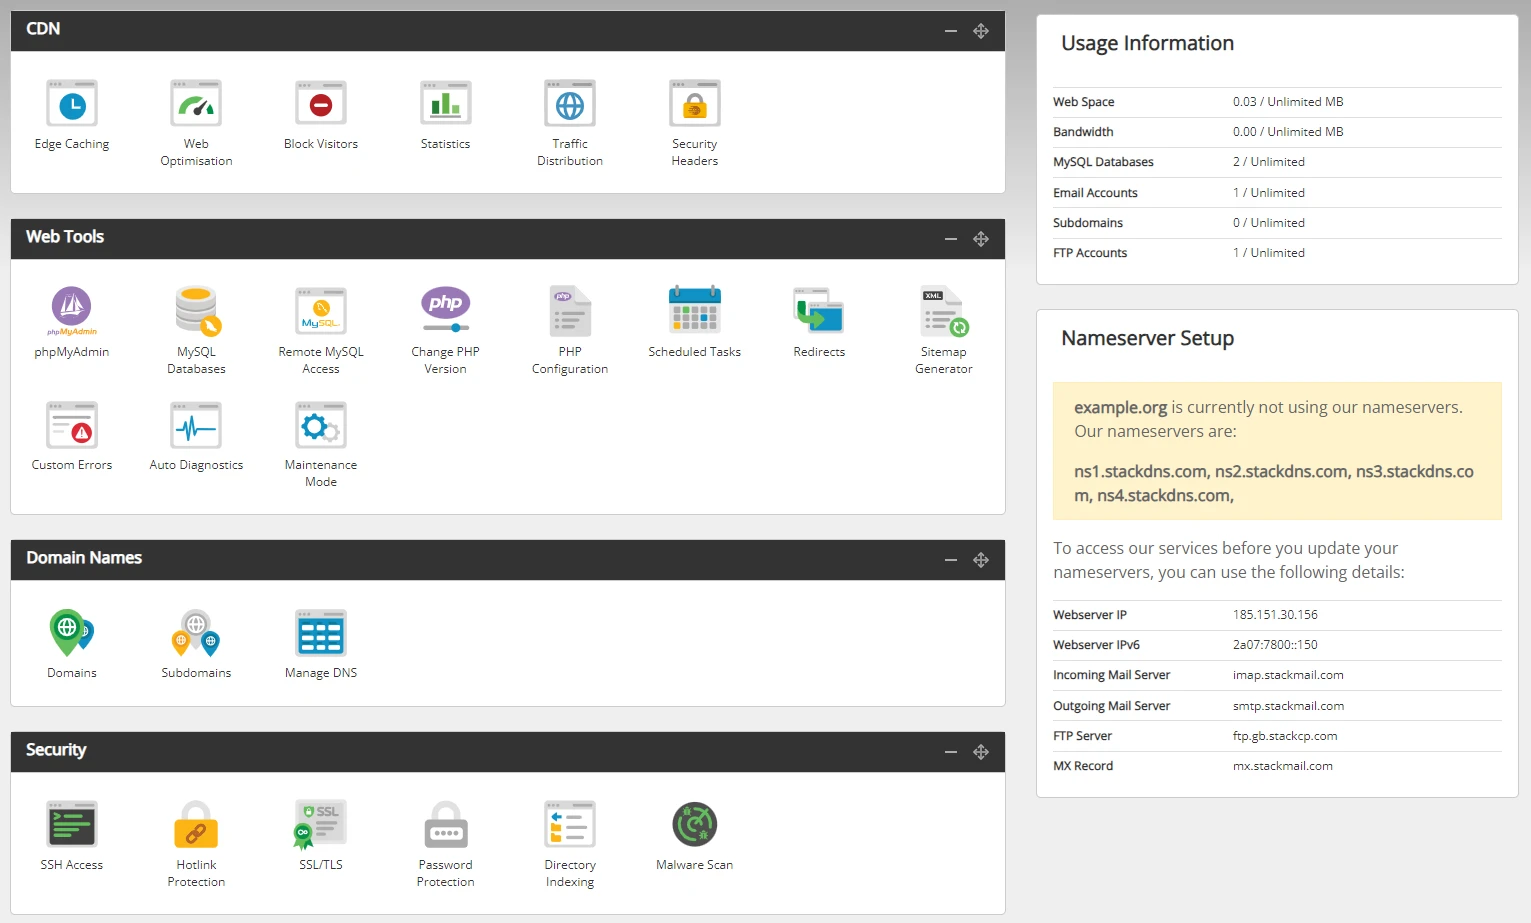Open the Edge Caching tool
This screenshot has height=923, width=1531.
point(72,105)
